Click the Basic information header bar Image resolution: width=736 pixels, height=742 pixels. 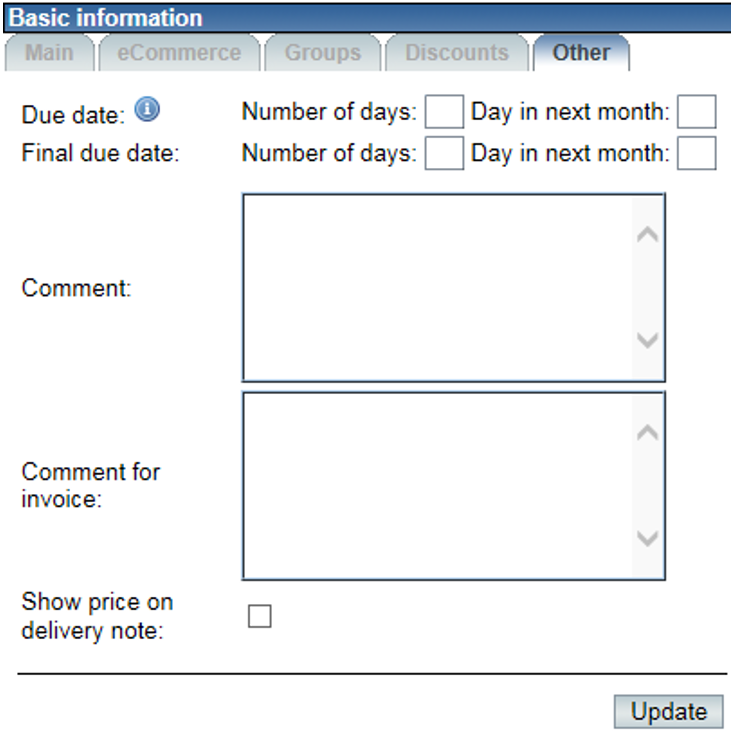pyautogui.click(x=368, y=17)
